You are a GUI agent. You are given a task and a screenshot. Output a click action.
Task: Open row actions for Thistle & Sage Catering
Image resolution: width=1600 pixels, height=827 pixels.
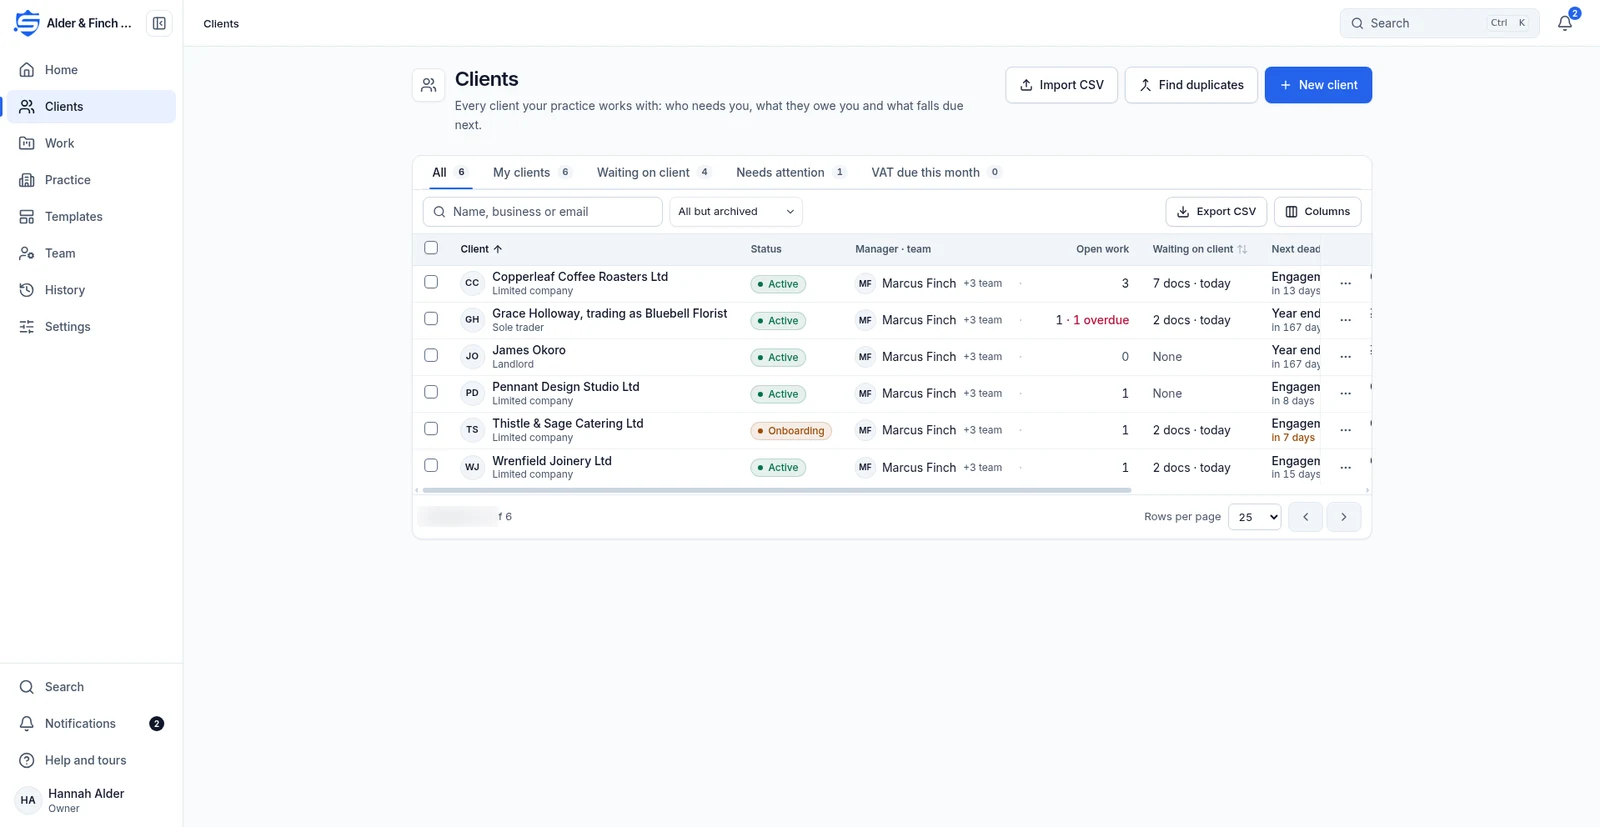pos(1346,430)
